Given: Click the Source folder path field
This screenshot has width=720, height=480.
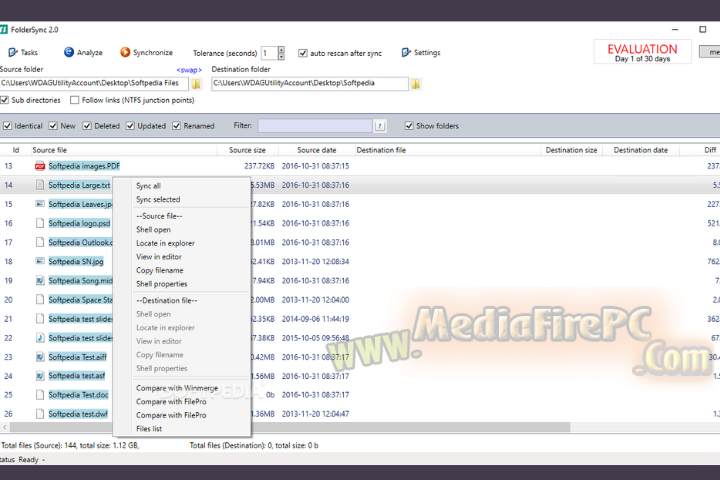Looking at the screenshot, I should click(x=94, y=83).
